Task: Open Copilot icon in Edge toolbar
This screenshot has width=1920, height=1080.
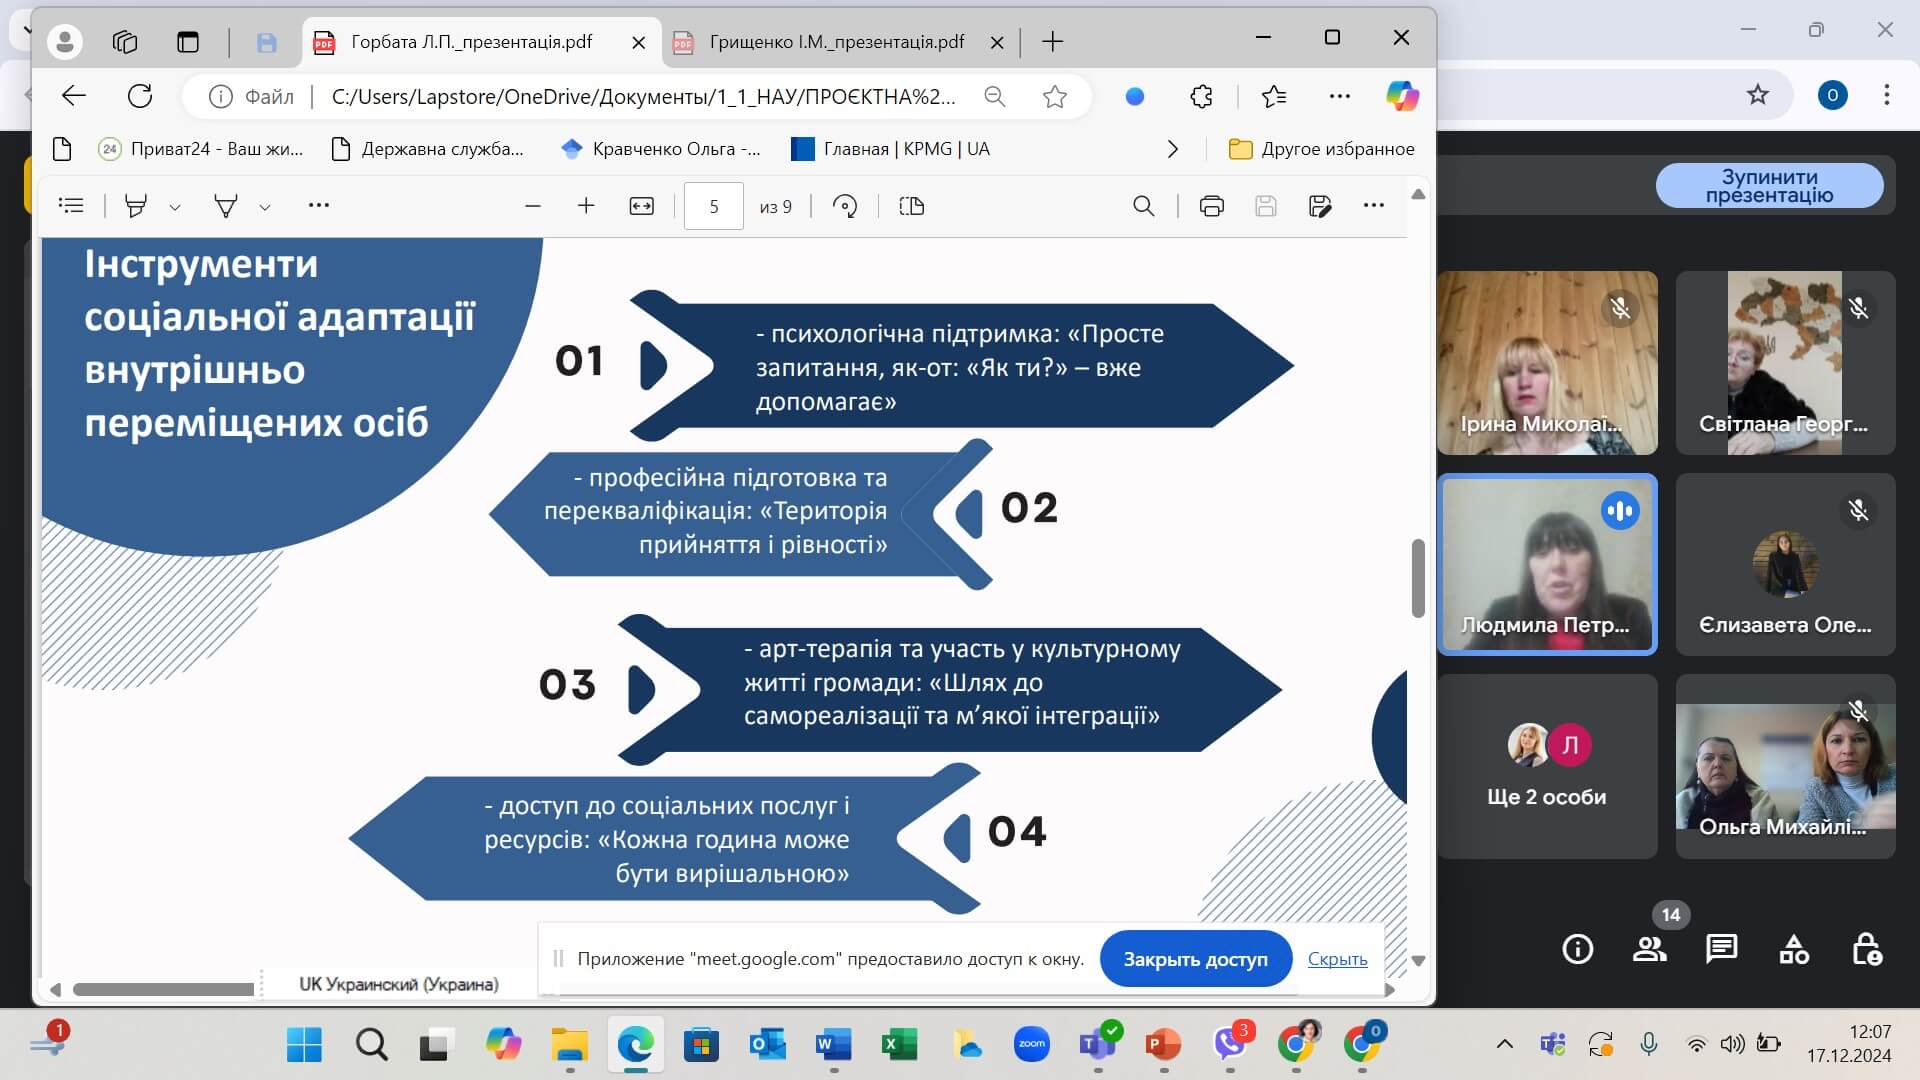Action: 1402,96
